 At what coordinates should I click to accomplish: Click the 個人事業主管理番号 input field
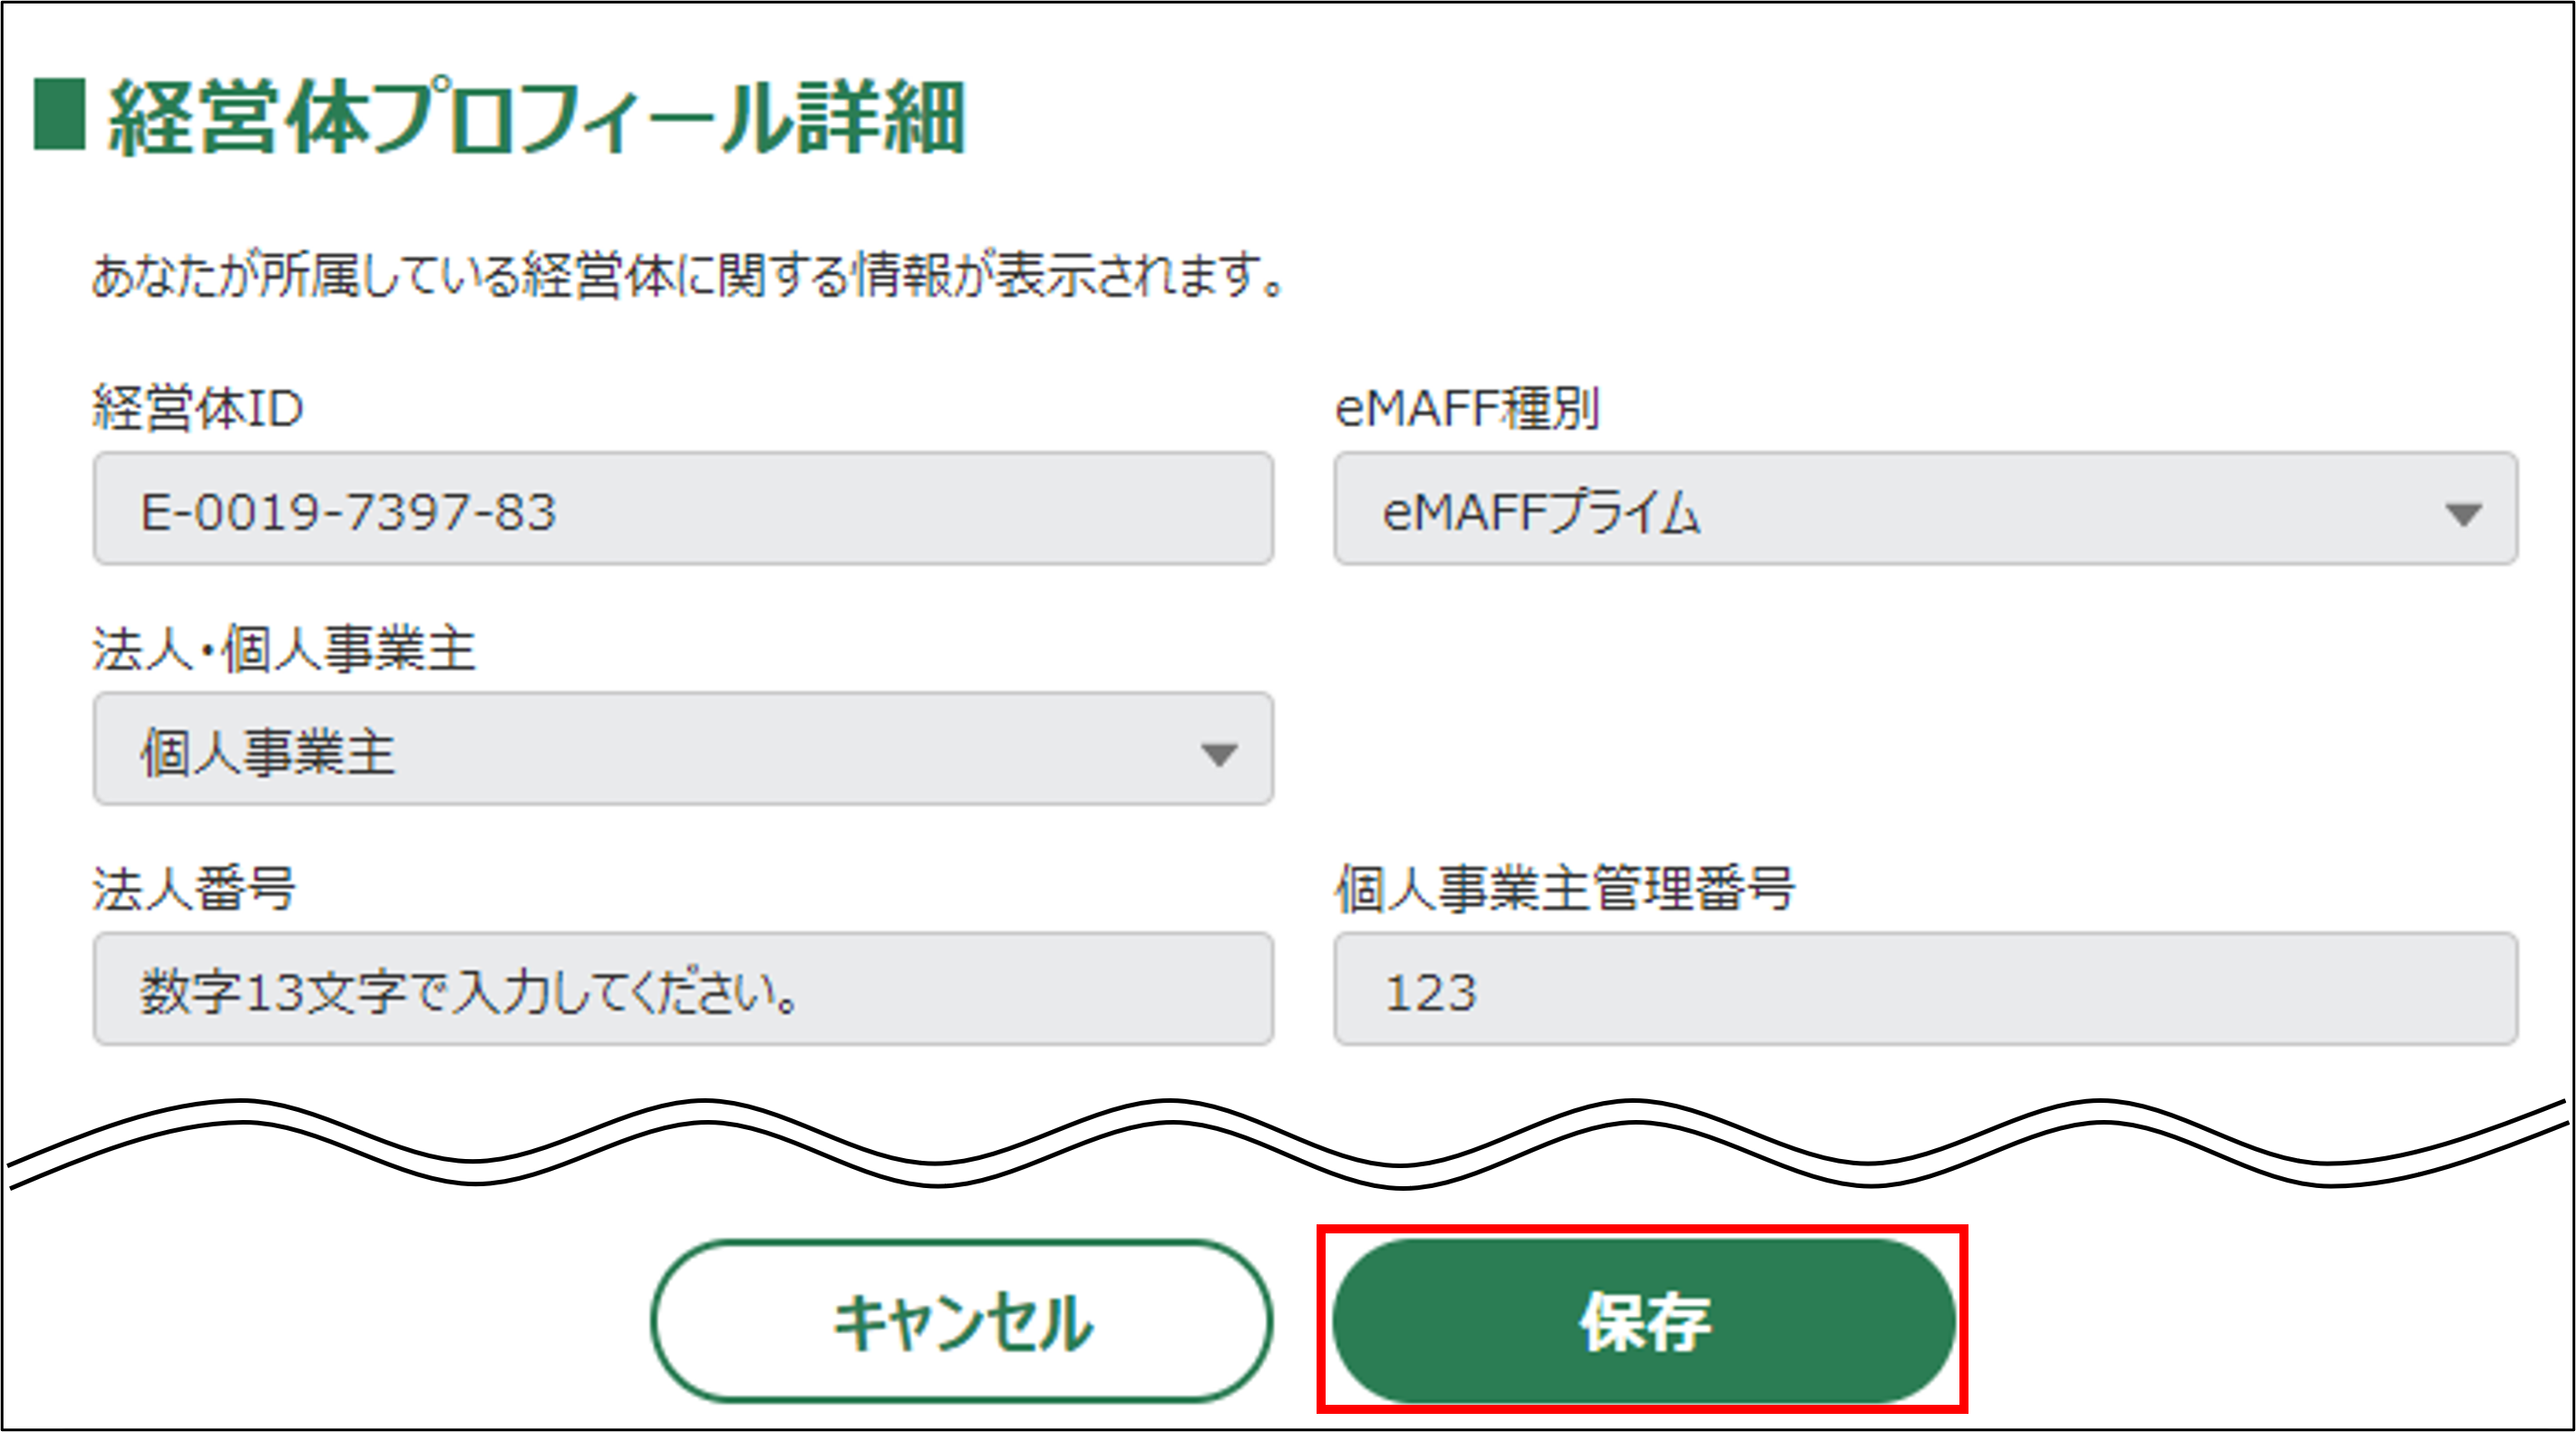1925,989
